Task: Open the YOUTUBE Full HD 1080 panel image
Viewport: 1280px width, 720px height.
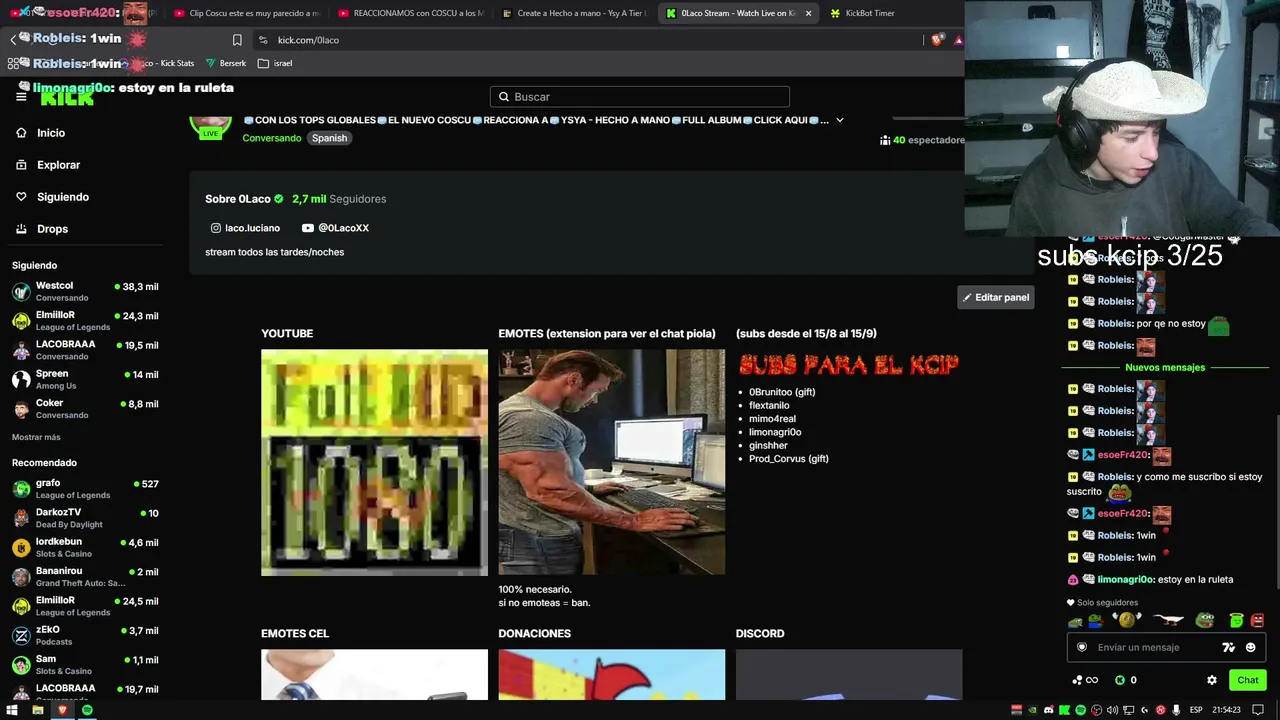Action: [374, 462]
